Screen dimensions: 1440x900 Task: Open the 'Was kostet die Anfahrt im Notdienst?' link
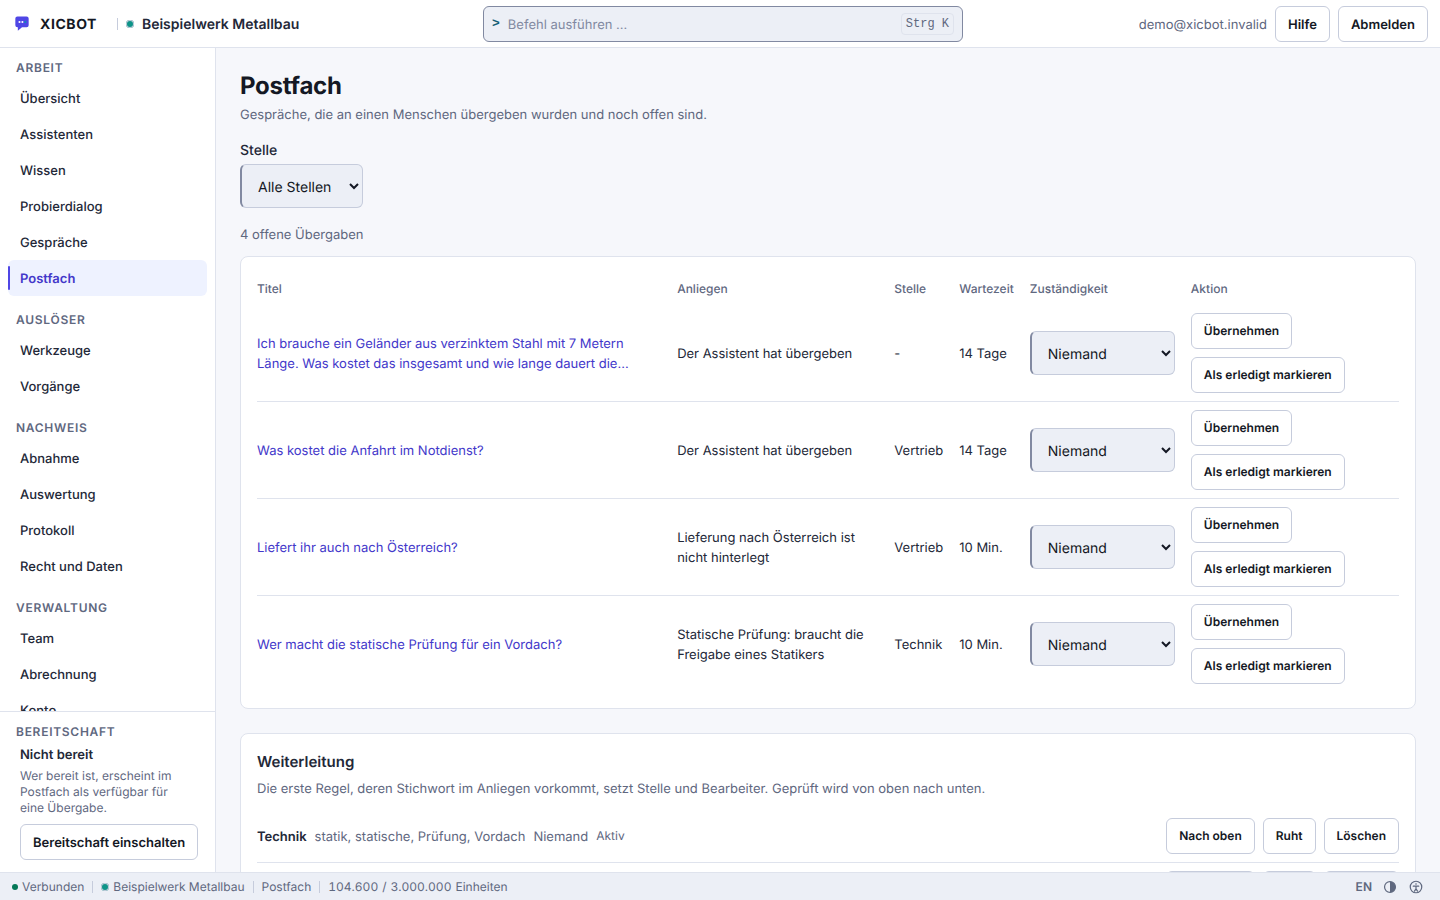click(x=370, y=450)
